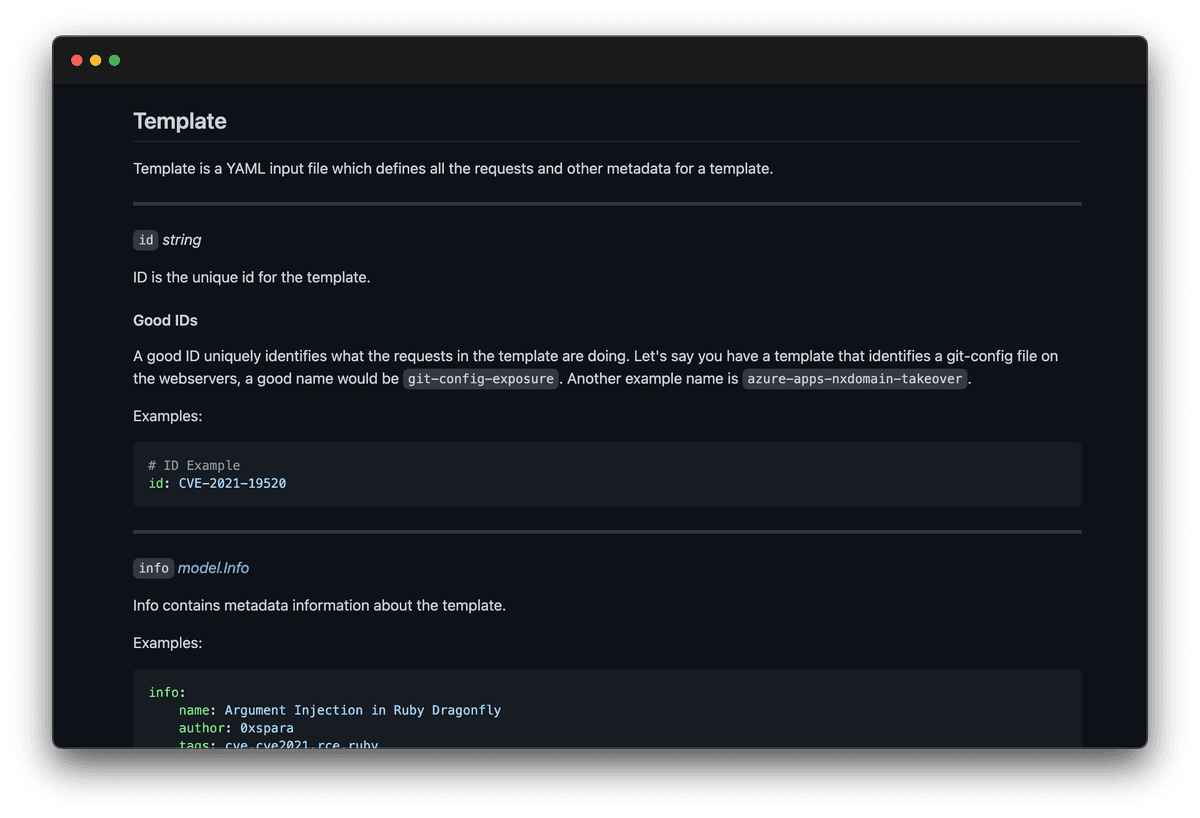Click the divider above the info section

[607, 531]
